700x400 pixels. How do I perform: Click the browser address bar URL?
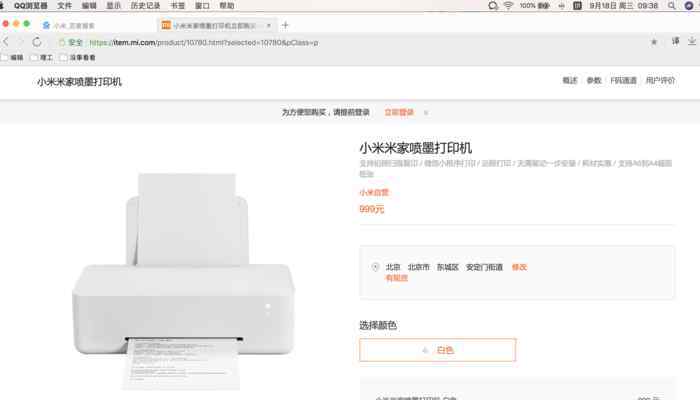204,42
